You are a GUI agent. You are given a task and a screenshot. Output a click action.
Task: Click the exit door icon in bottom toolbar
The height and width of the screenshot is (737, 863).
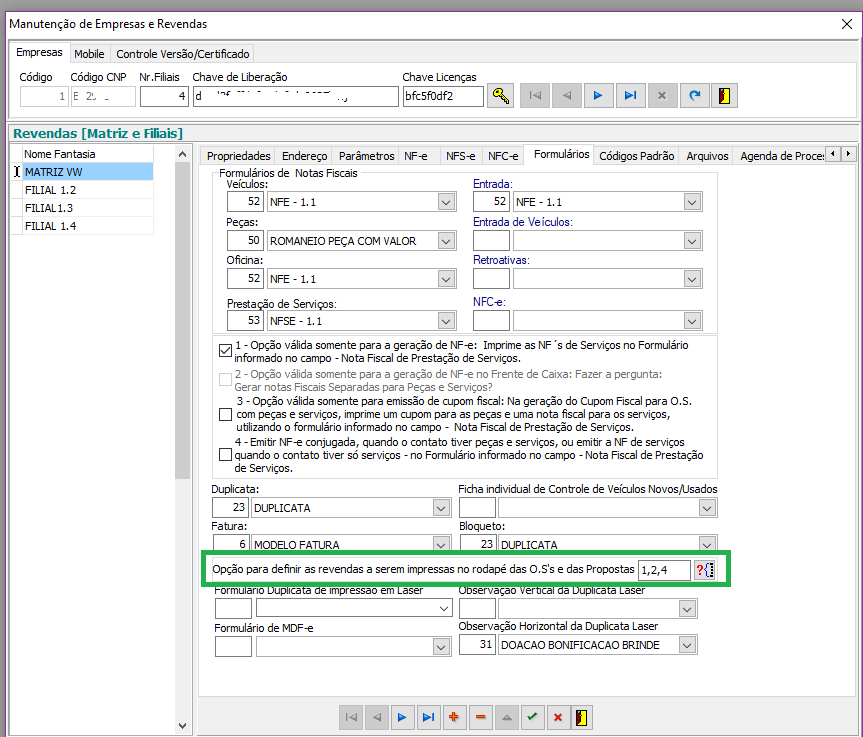582,717
